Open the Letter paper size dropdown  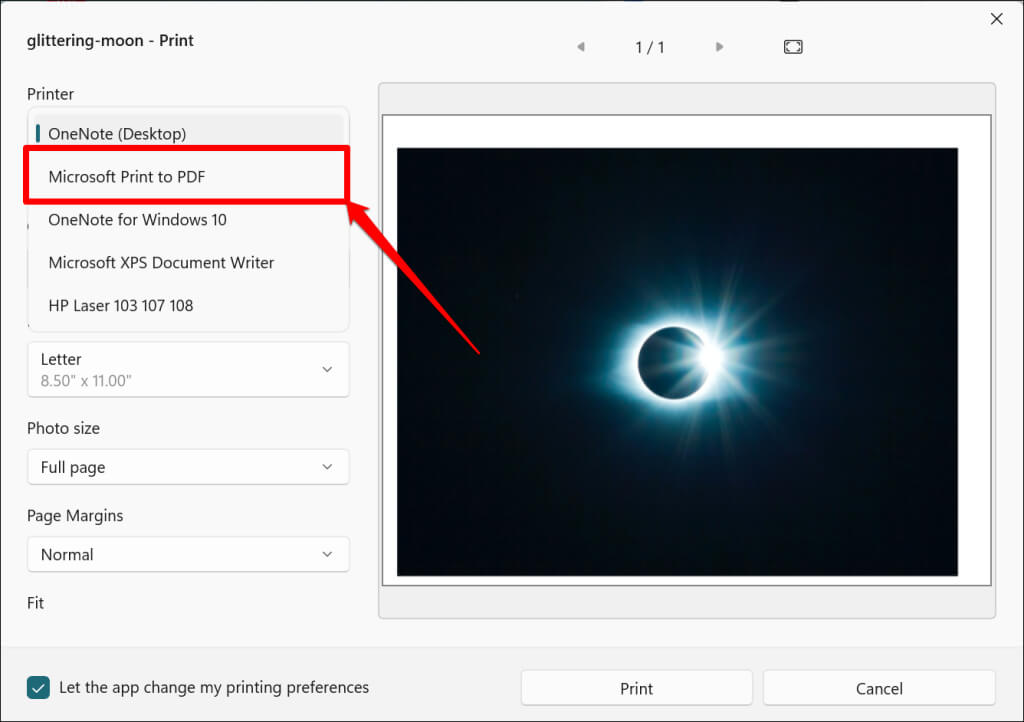(188, 369)
